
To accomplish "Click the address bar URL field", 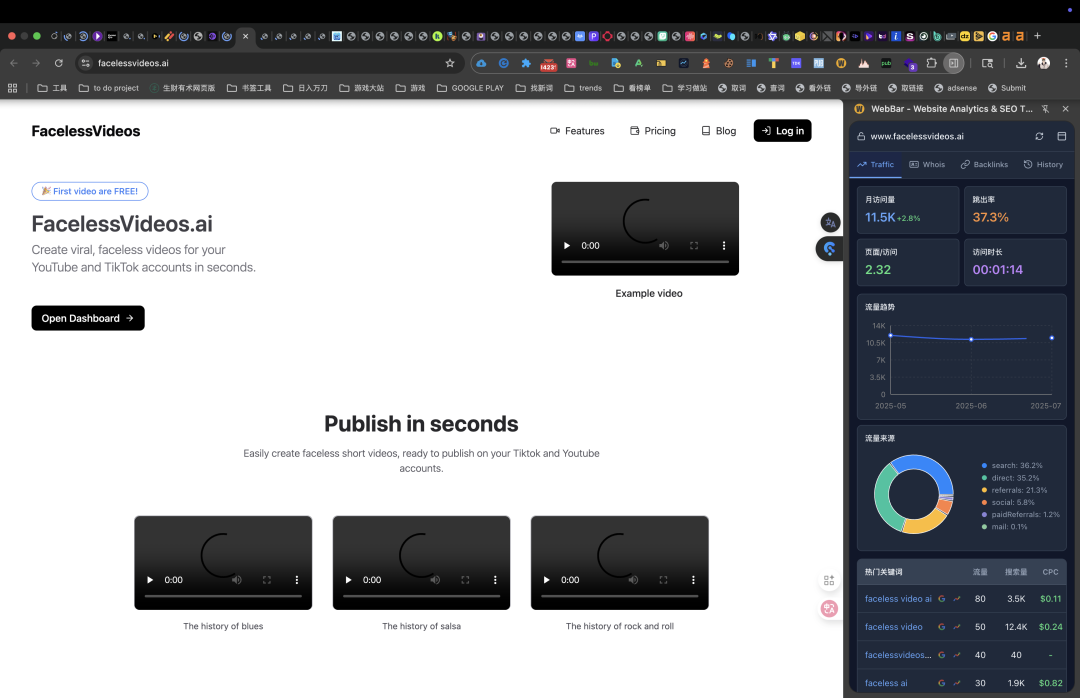I will (x=269, y=63).
